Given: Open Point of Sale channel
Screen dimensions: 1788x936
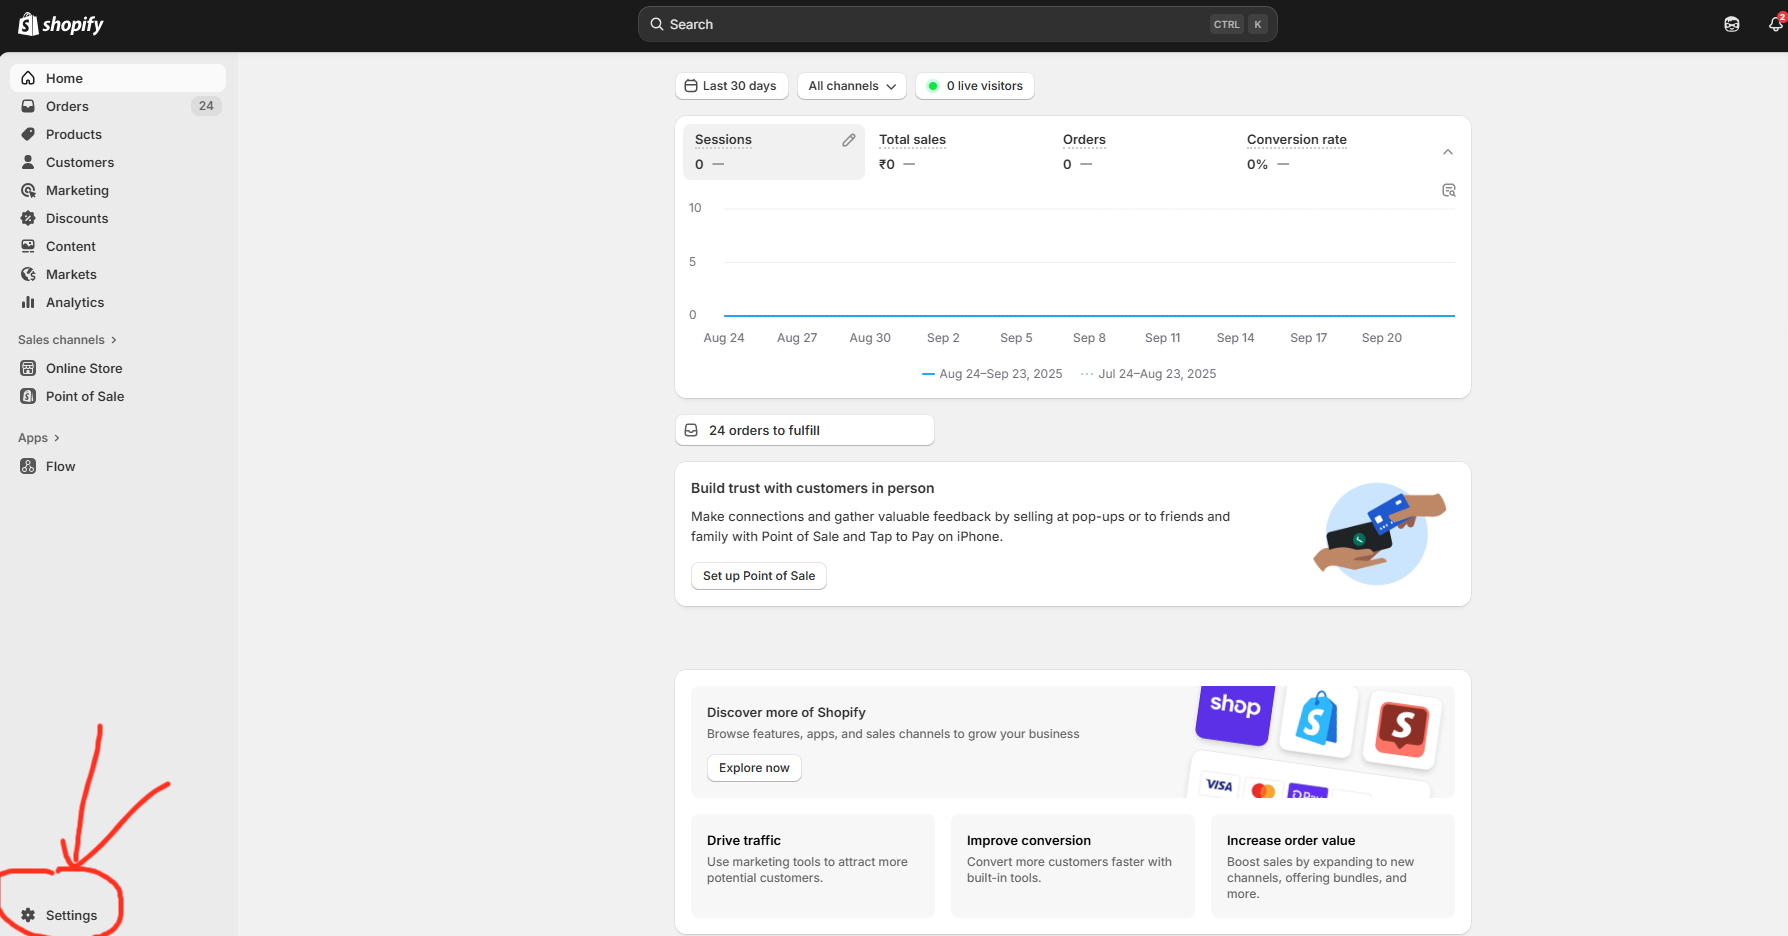Looking at the screenshot, I should (85, 396).
